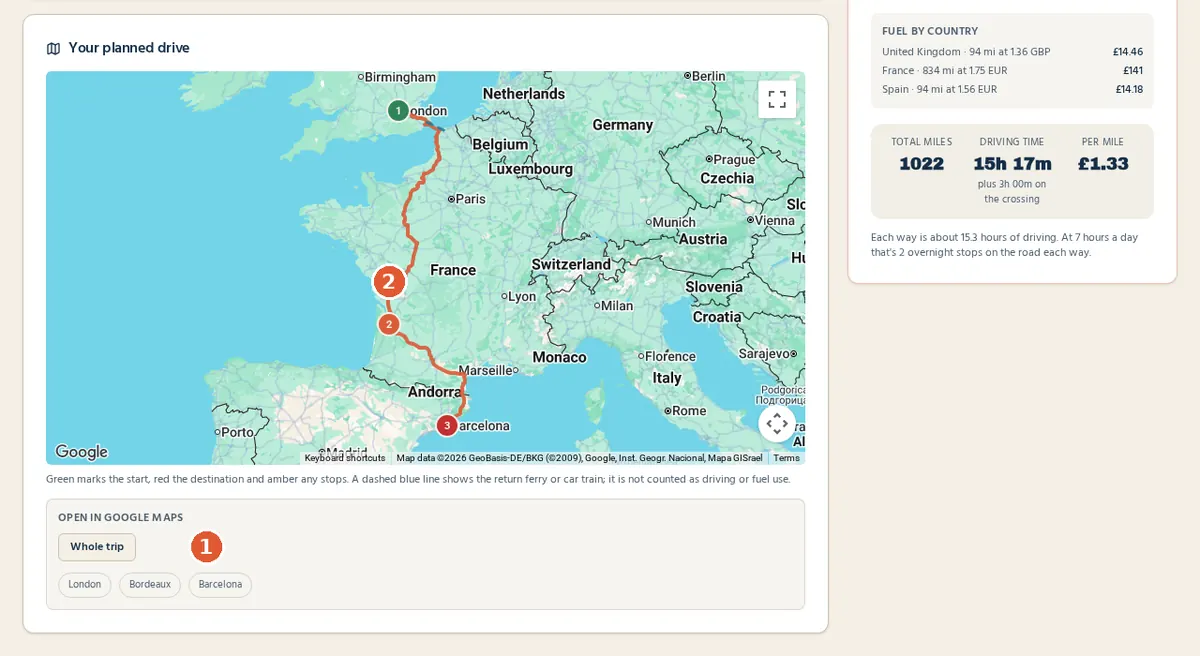Viewport: 1200px width, 656px height.
Task: Open Whole trip in Google Maps
Action: [97, 547]
